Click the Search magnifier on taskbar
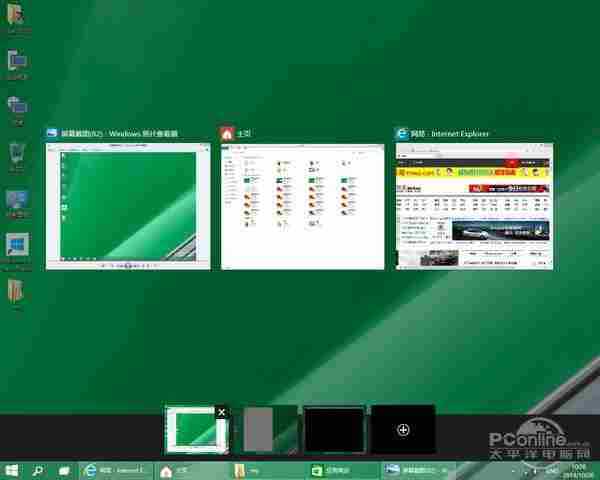The width and height of the screenshot is (600, 480). click(x=39, y=469)
